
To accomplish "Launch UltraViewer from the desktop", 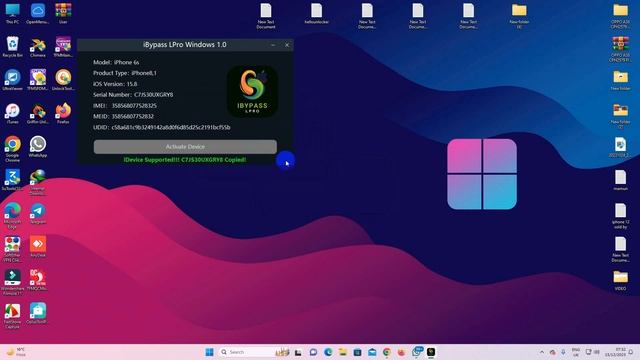I will (12, 80).
